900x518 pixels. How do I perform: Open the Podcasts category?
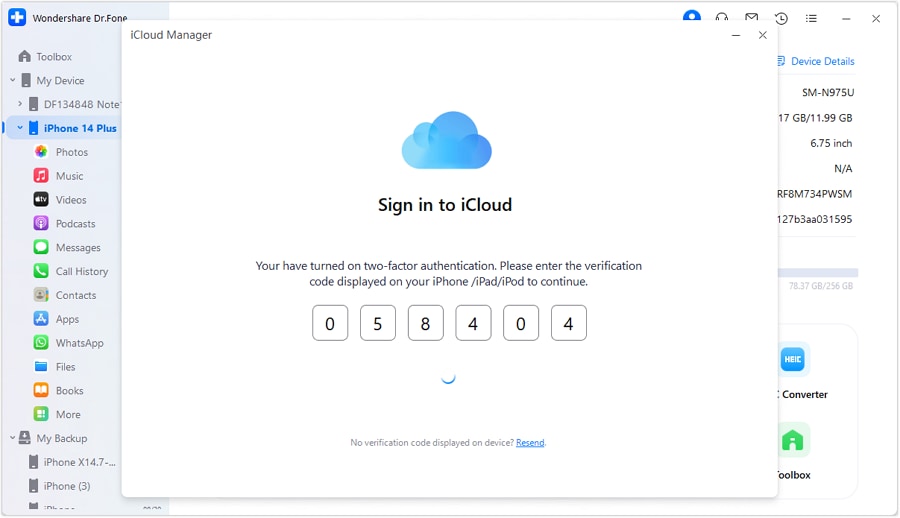[x=75, y=224]
